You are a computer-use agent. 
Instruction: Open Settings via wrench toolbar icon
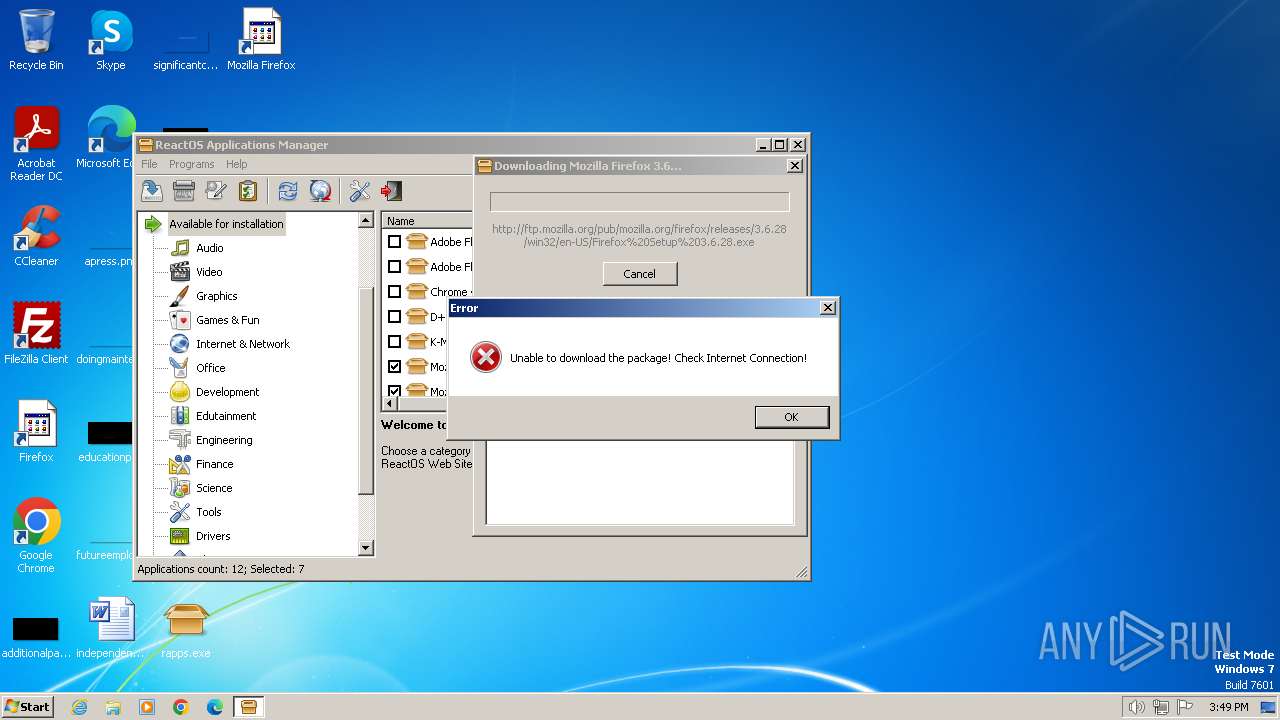pos(360,191)
